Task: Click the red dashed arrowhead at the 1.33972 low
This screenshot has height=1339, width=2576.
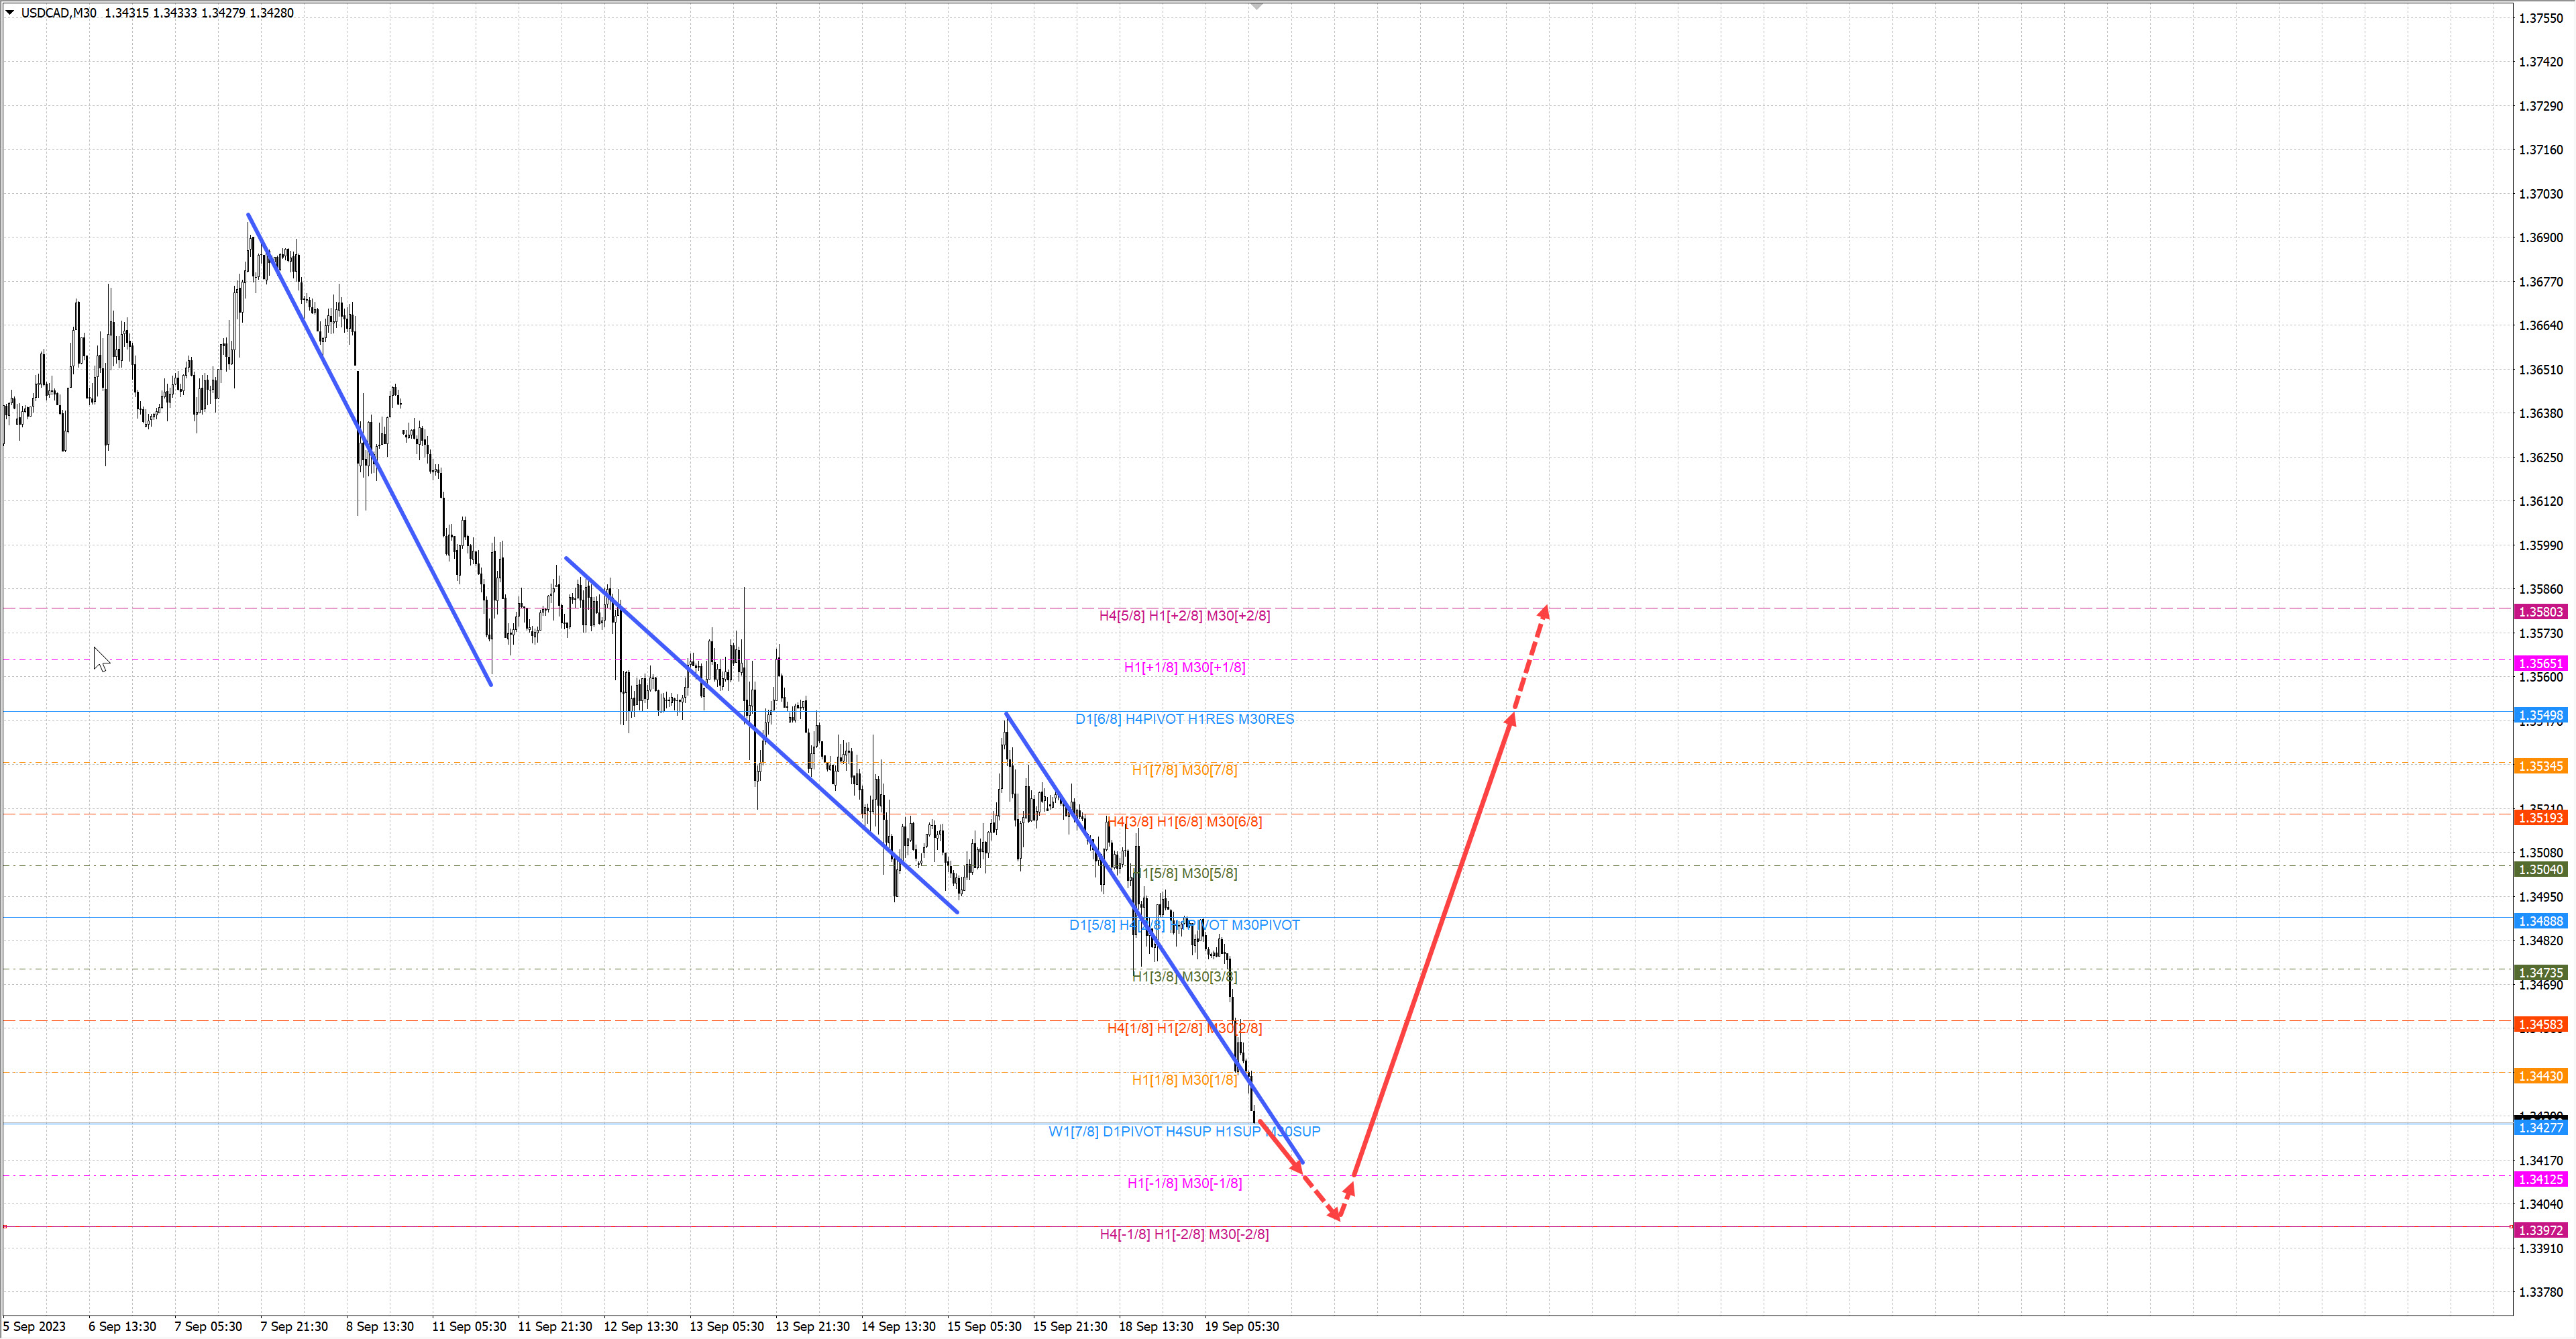Action: point(1335,1214)
